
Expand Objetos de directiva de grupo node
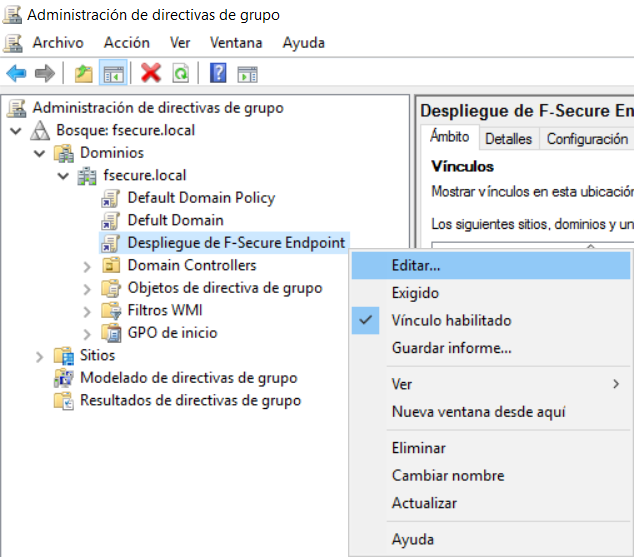click(87, 289)
